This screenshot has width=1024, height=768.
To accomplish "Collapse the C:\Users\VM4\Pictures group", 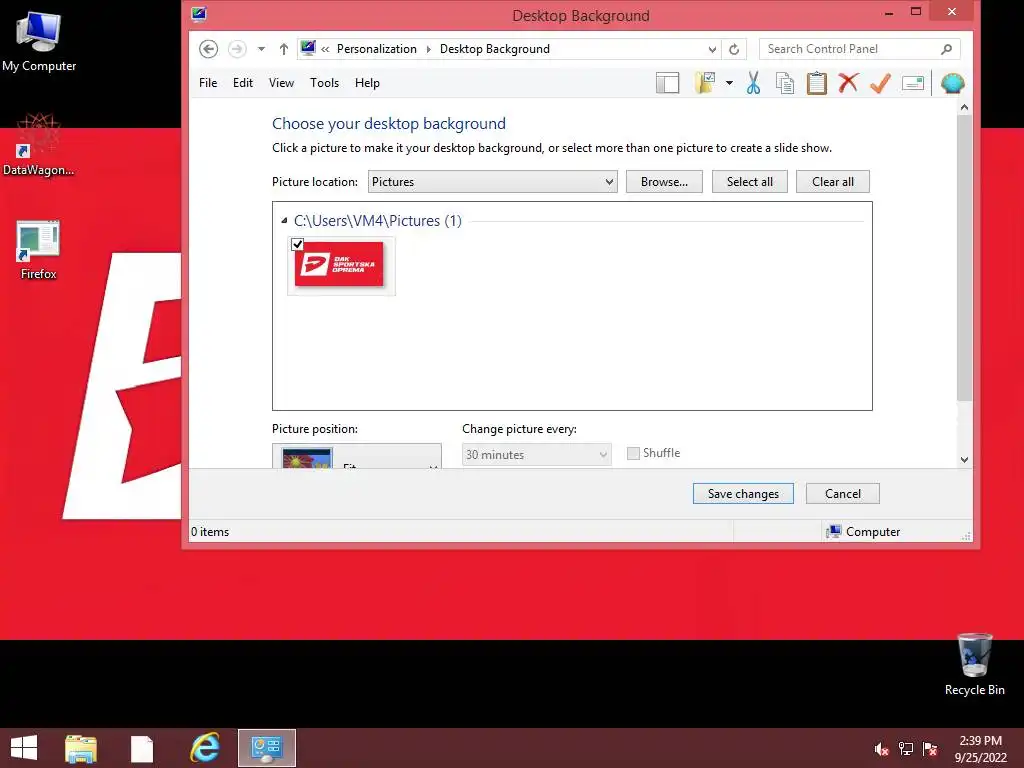I will click(284, 221).
